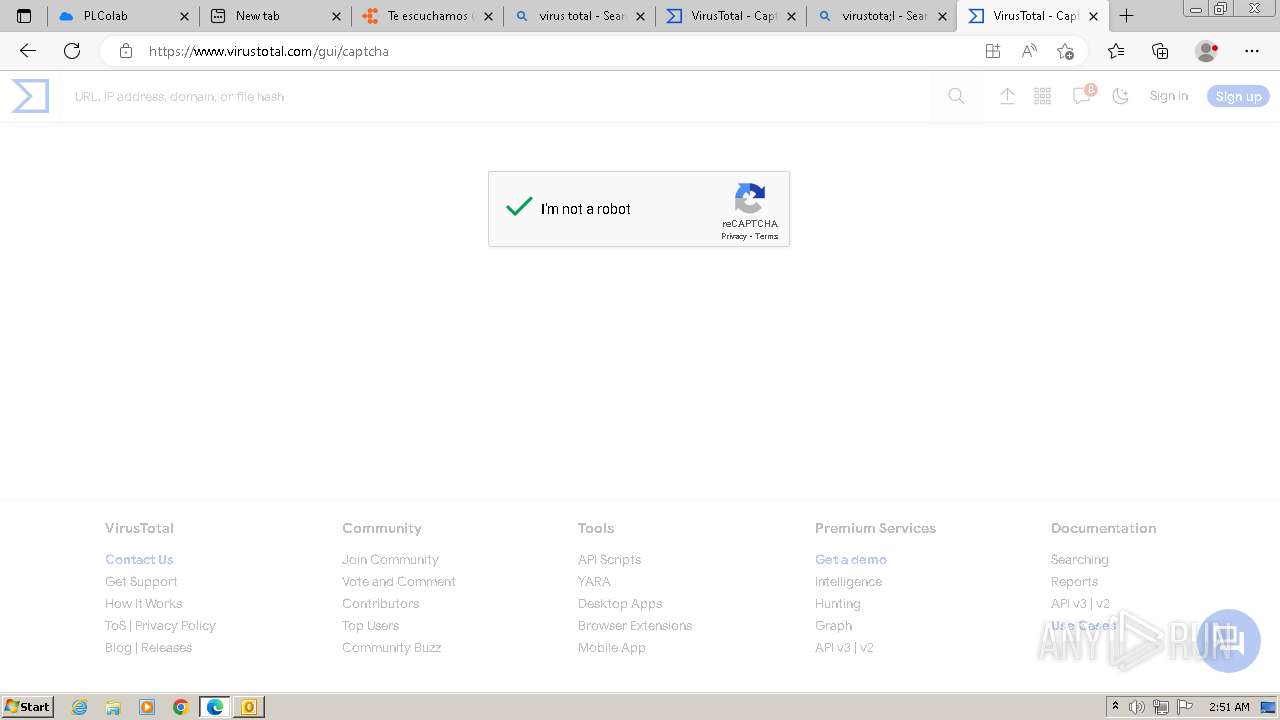1280x720 pixels.
Task: Switch to the New tab tab
Action: 275,16
